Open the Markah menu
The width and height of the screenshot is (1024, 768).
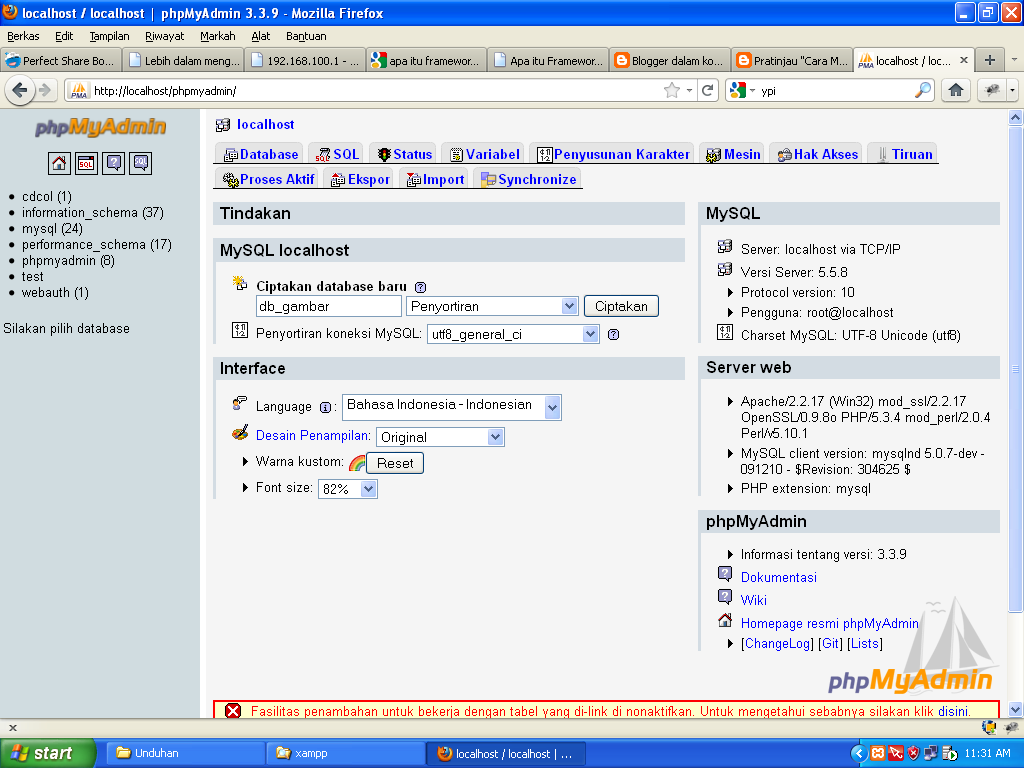click(217, 36)
